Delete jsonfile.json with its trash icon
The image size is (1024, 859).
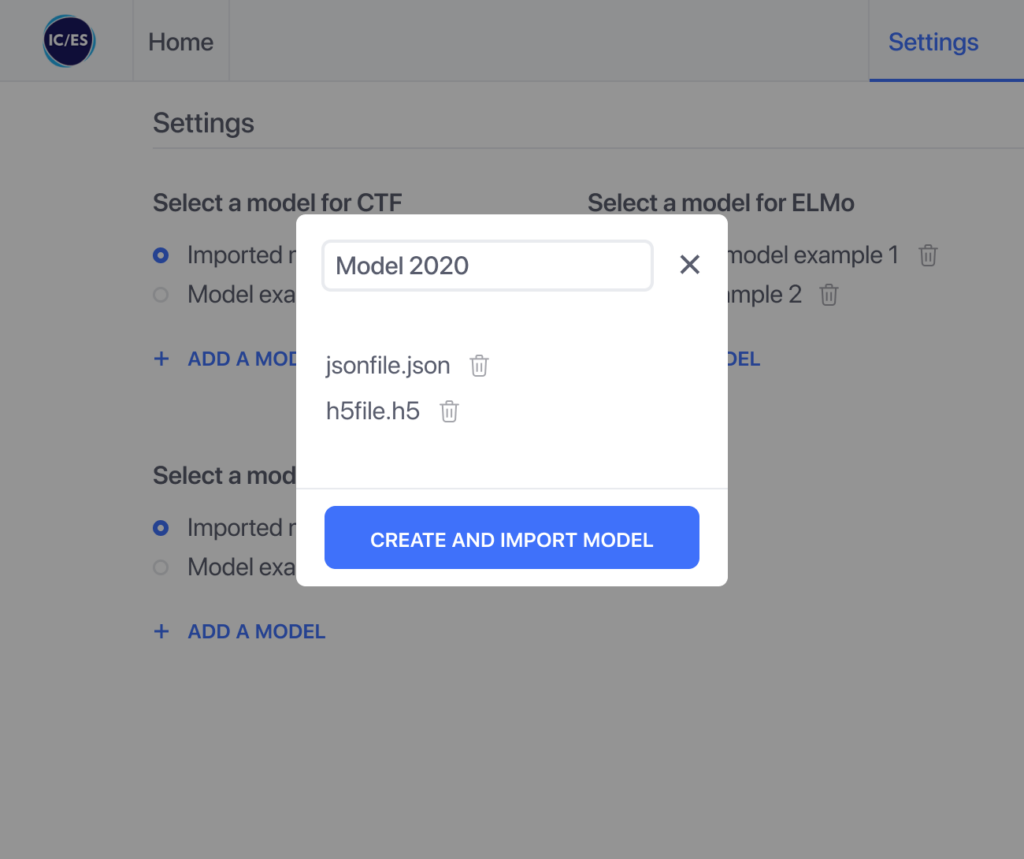[479, 366]
